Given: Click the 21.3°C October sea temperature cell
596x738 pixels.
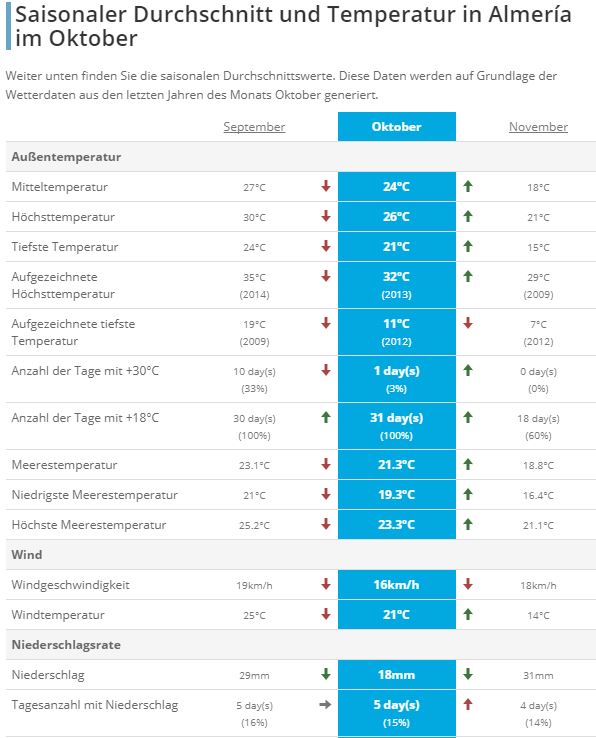Looking at the screenshot, I should [396, 465].
